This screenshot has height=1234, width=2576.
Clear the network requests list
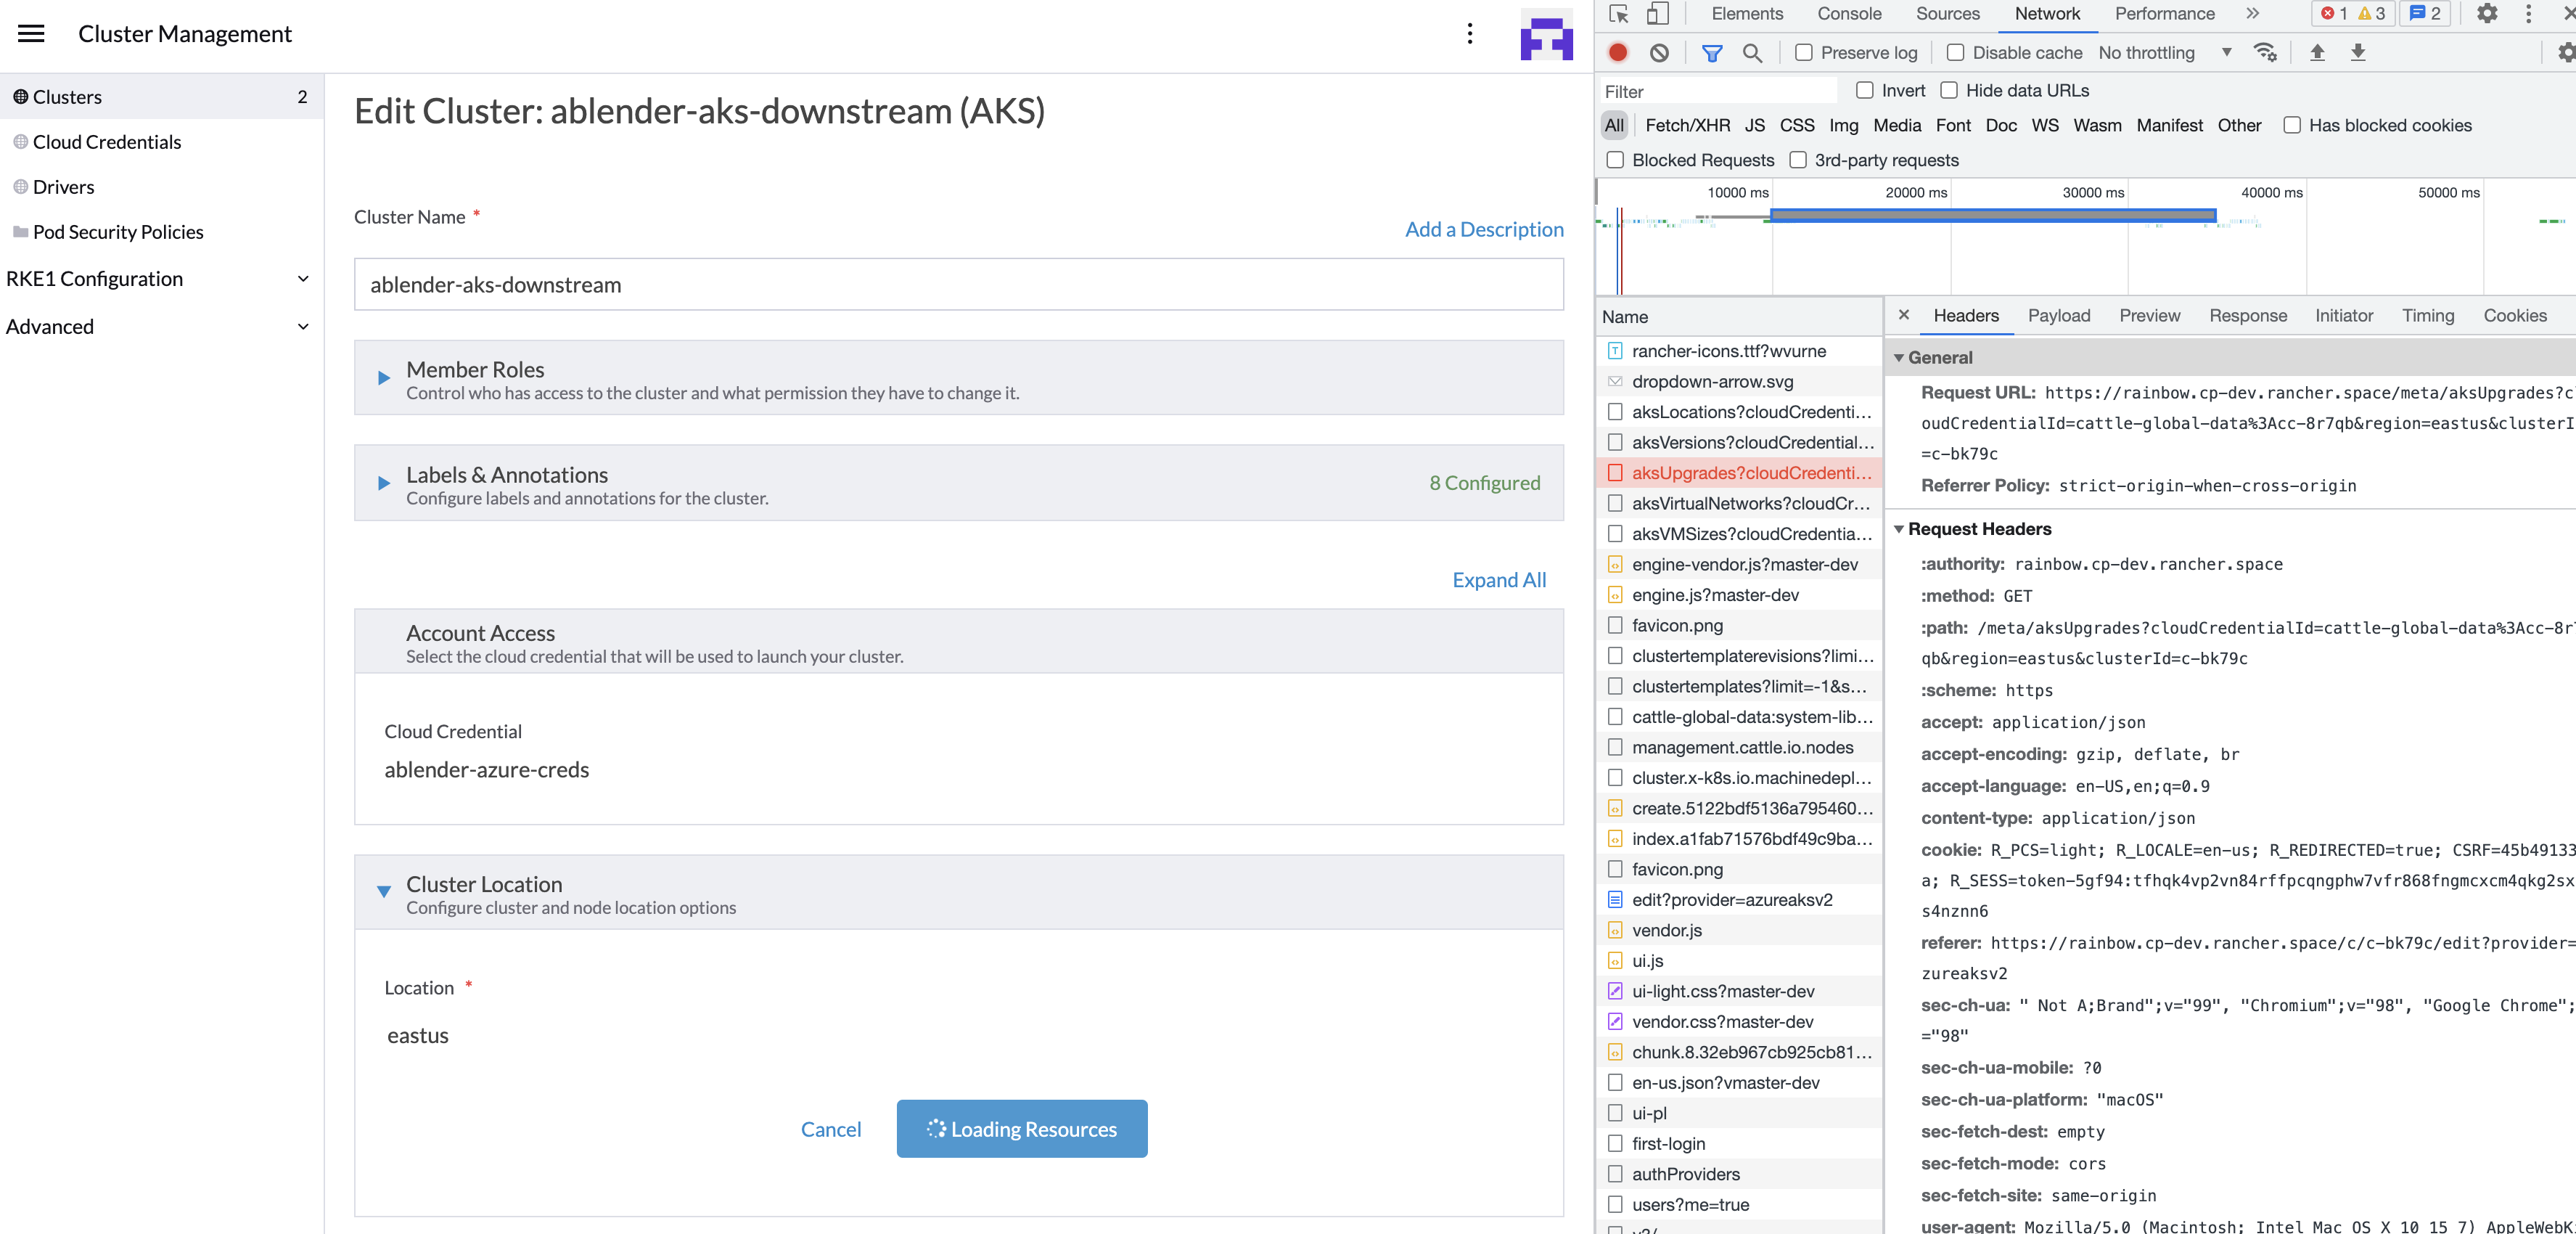[x=1660, y=52]
